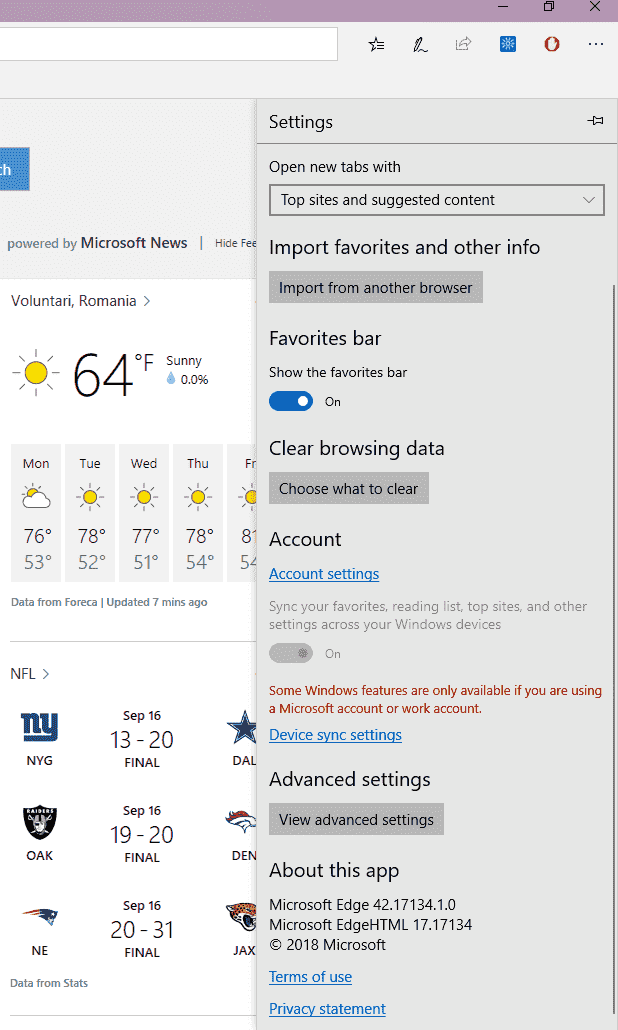Click the New England Patriots logo
Image resolution: width=618 pixels, height=1030 pixels.
tap(39, 916)
